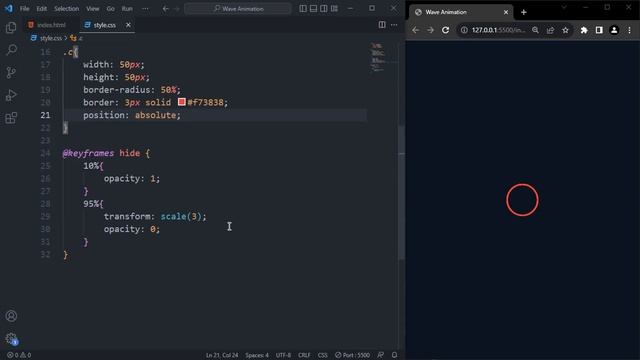
Task: Toggle the primary side bar layout icon
Action: coord(303,8)
